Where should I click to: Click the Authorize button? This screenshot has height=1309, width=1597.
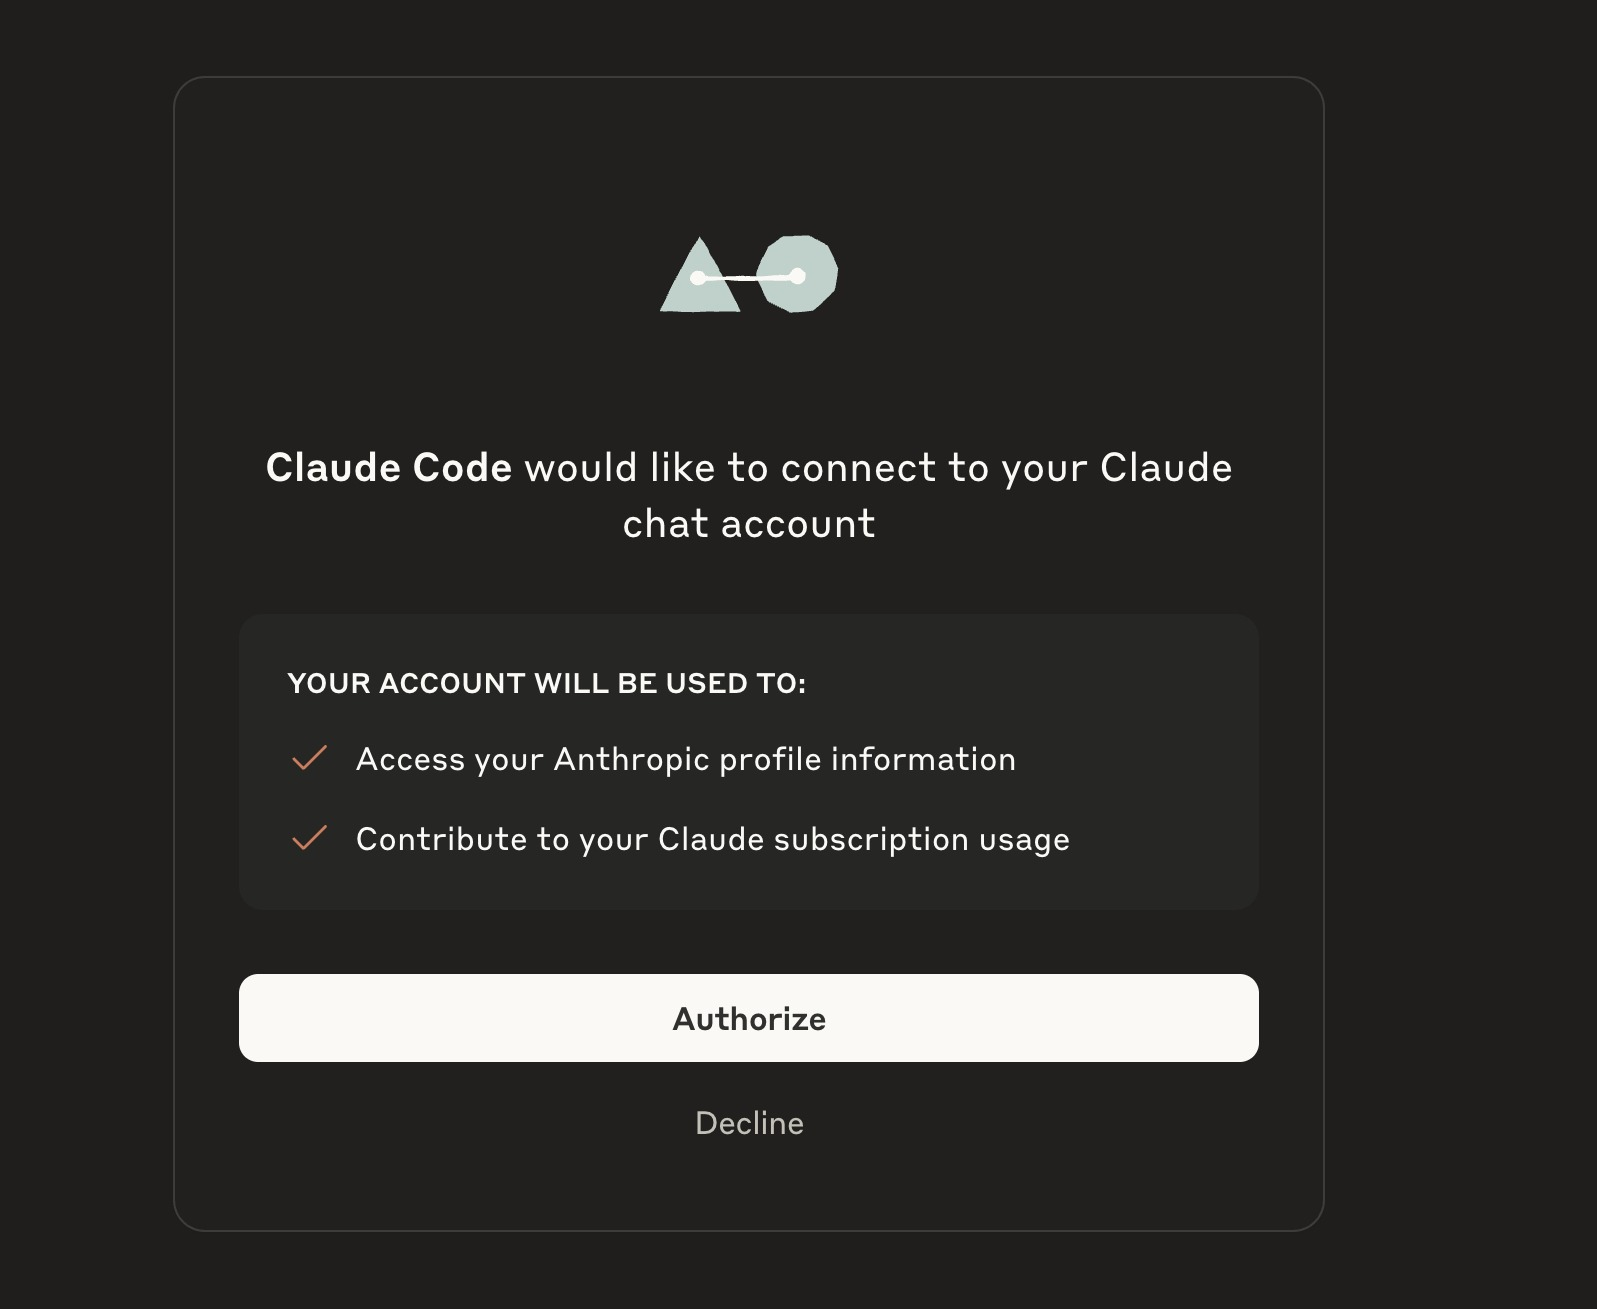748,1018
